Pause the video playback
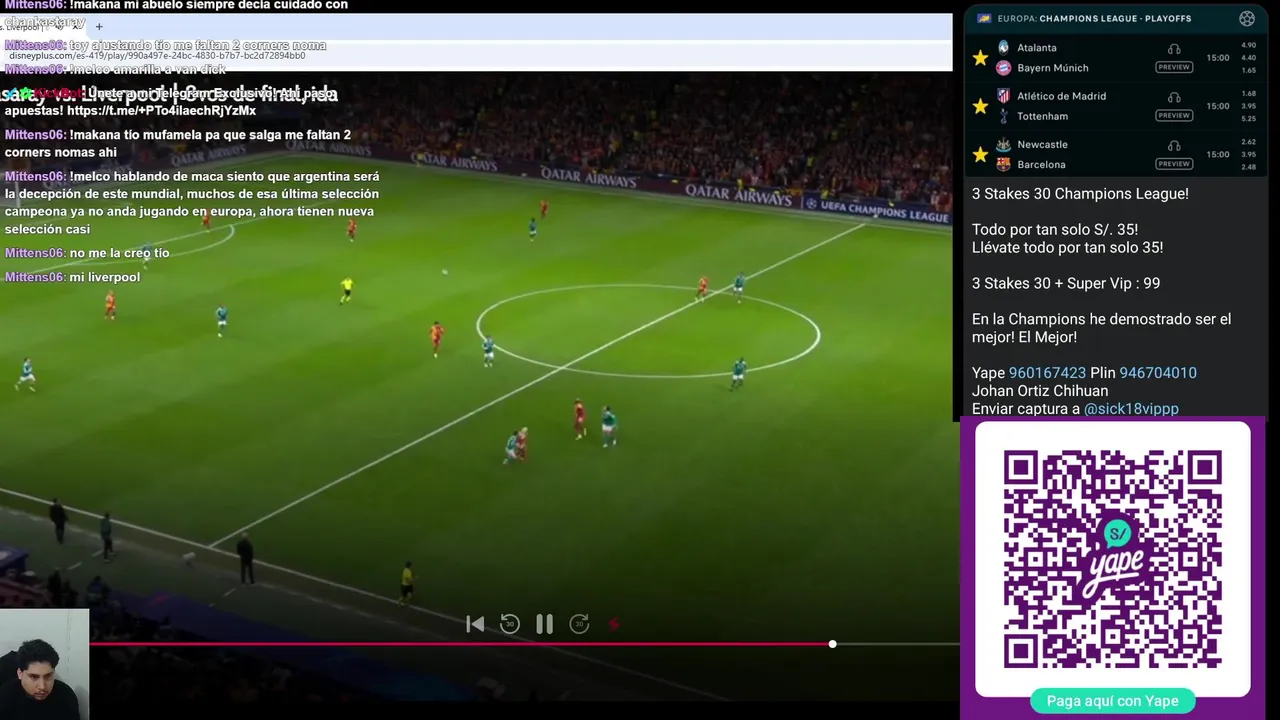This screenshot has width=1280, height=720. click(x=544, y=624)
